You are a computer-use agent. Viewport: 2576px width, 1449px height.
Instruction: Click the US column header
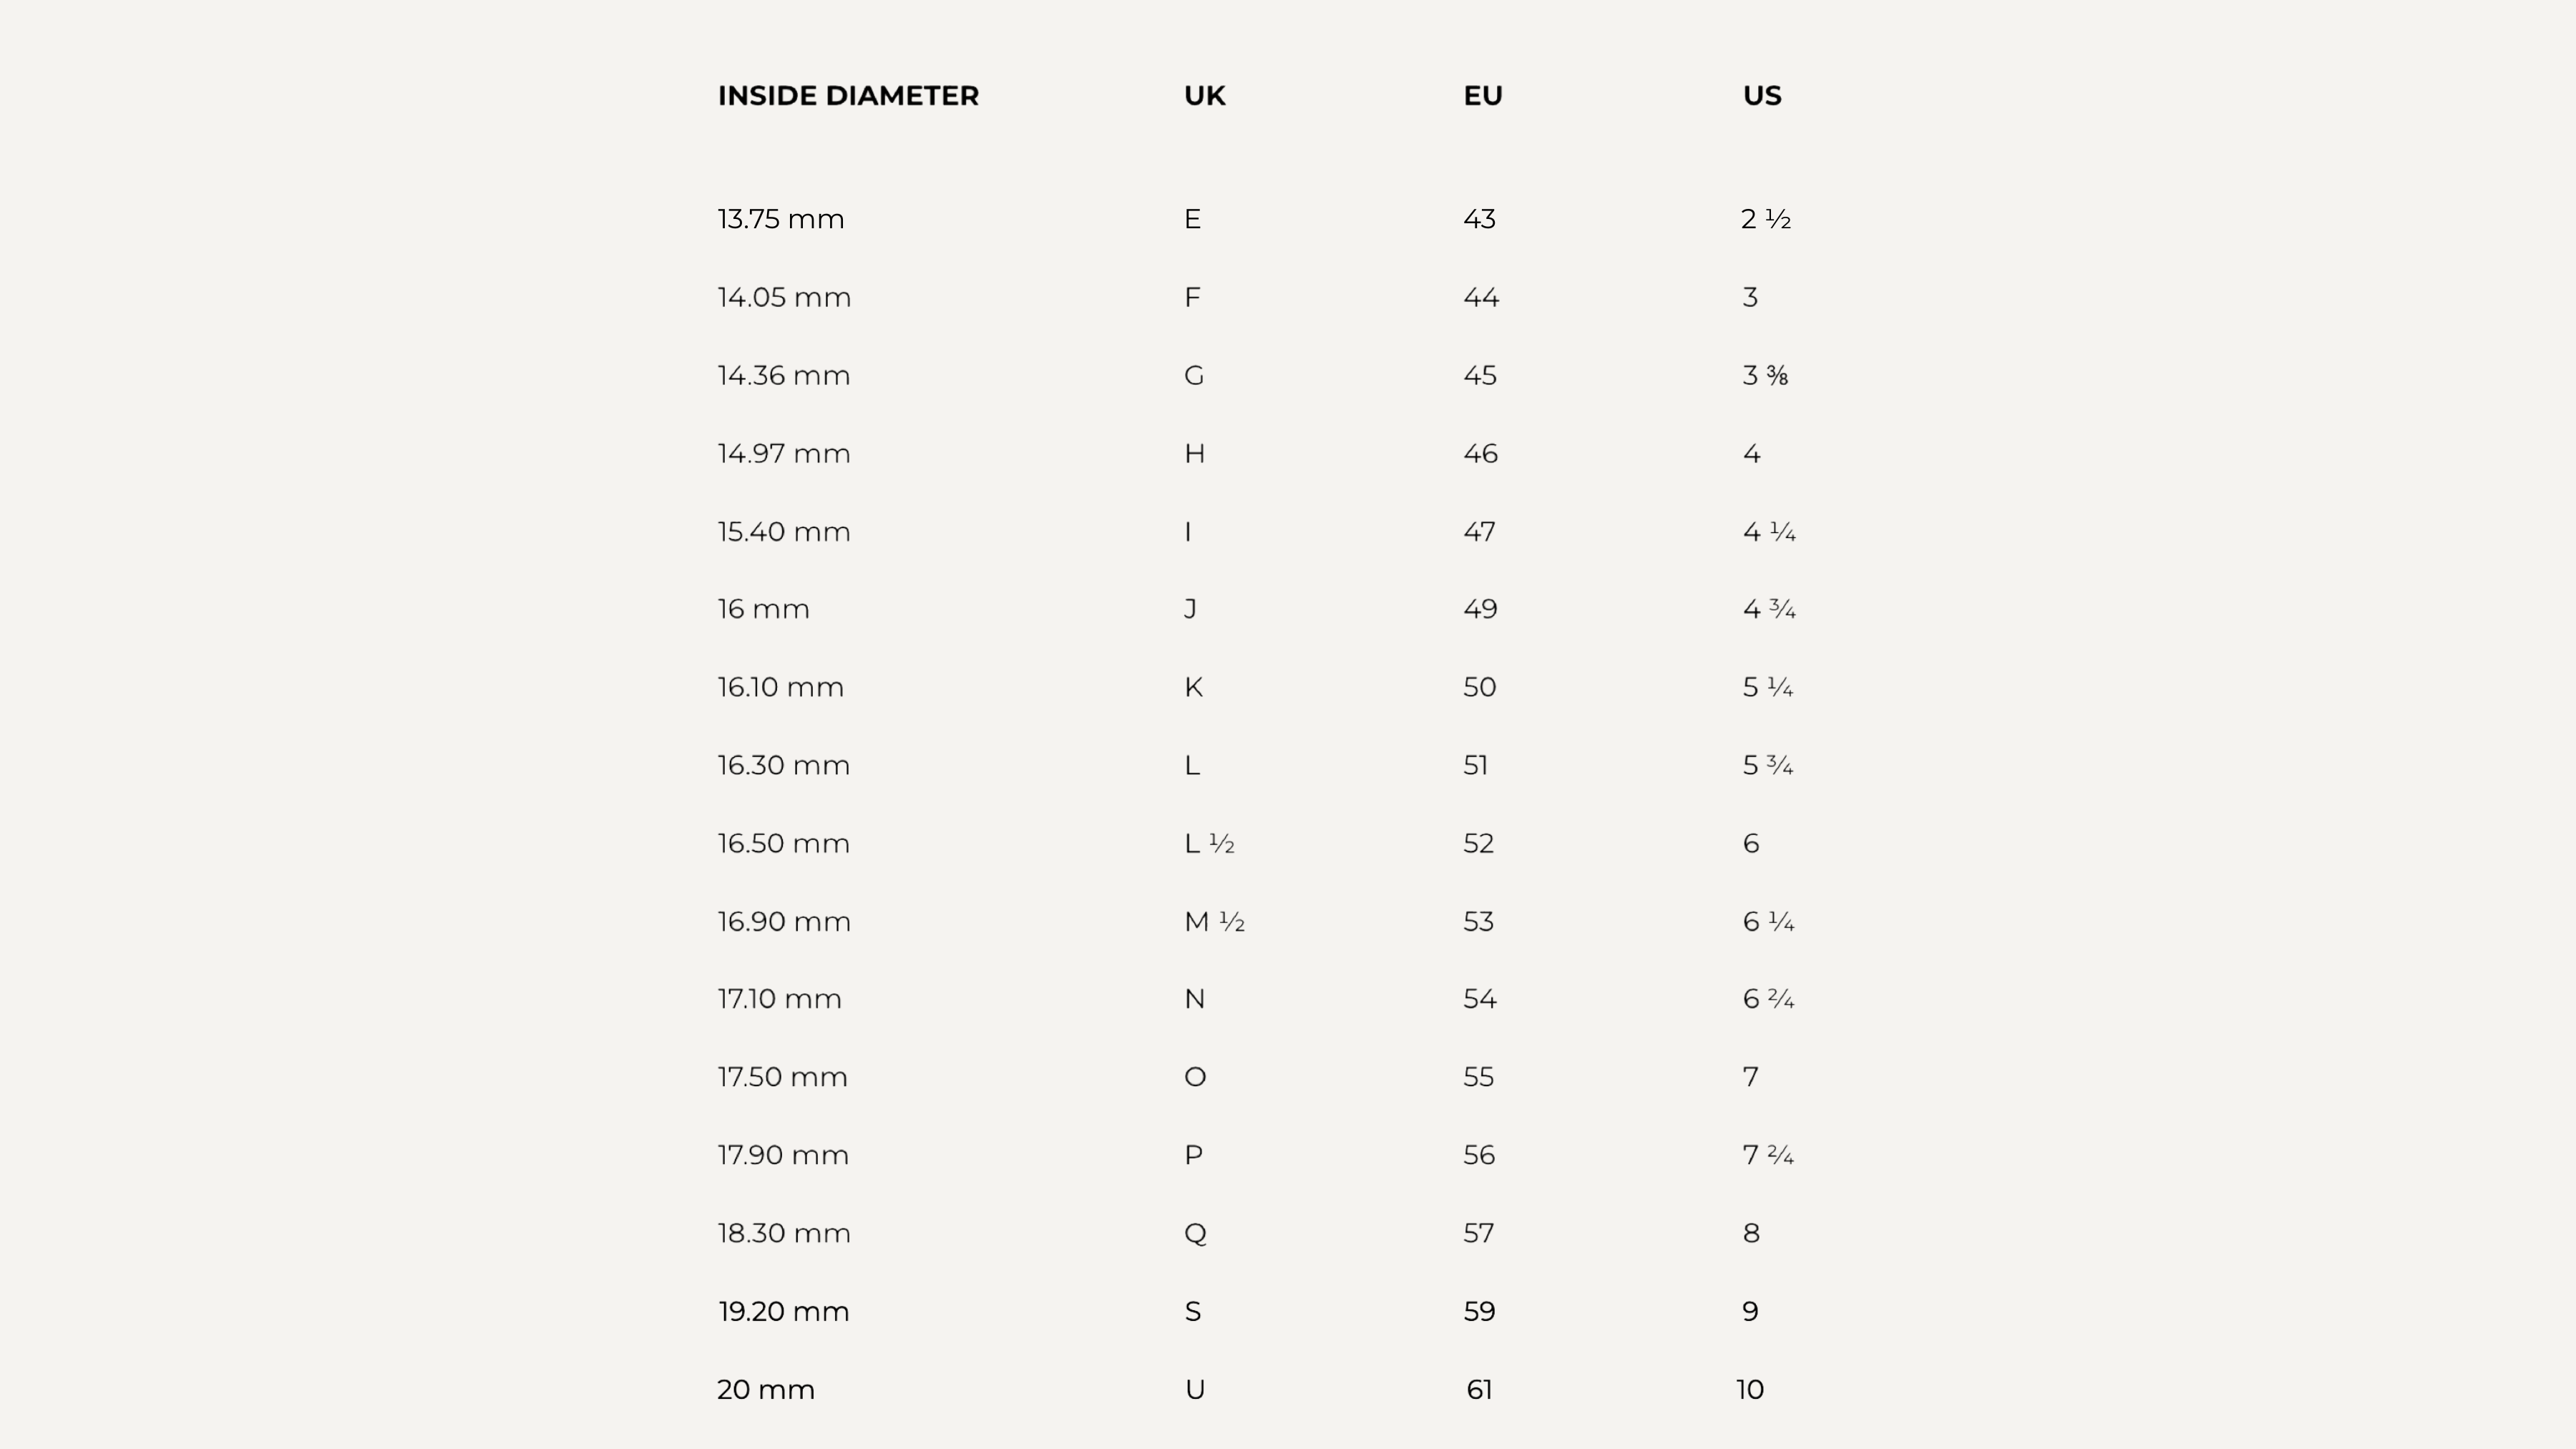1761,96
